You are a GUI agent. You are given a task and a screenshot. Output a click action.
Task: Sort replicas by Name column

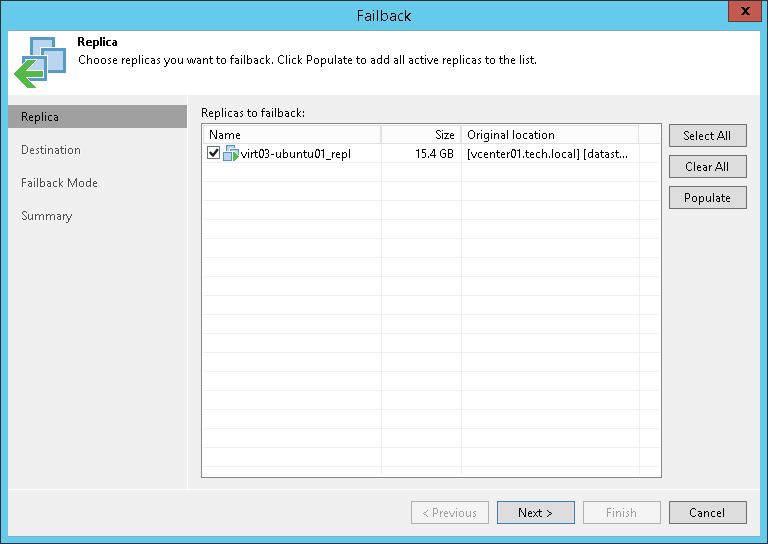(291, 135)
